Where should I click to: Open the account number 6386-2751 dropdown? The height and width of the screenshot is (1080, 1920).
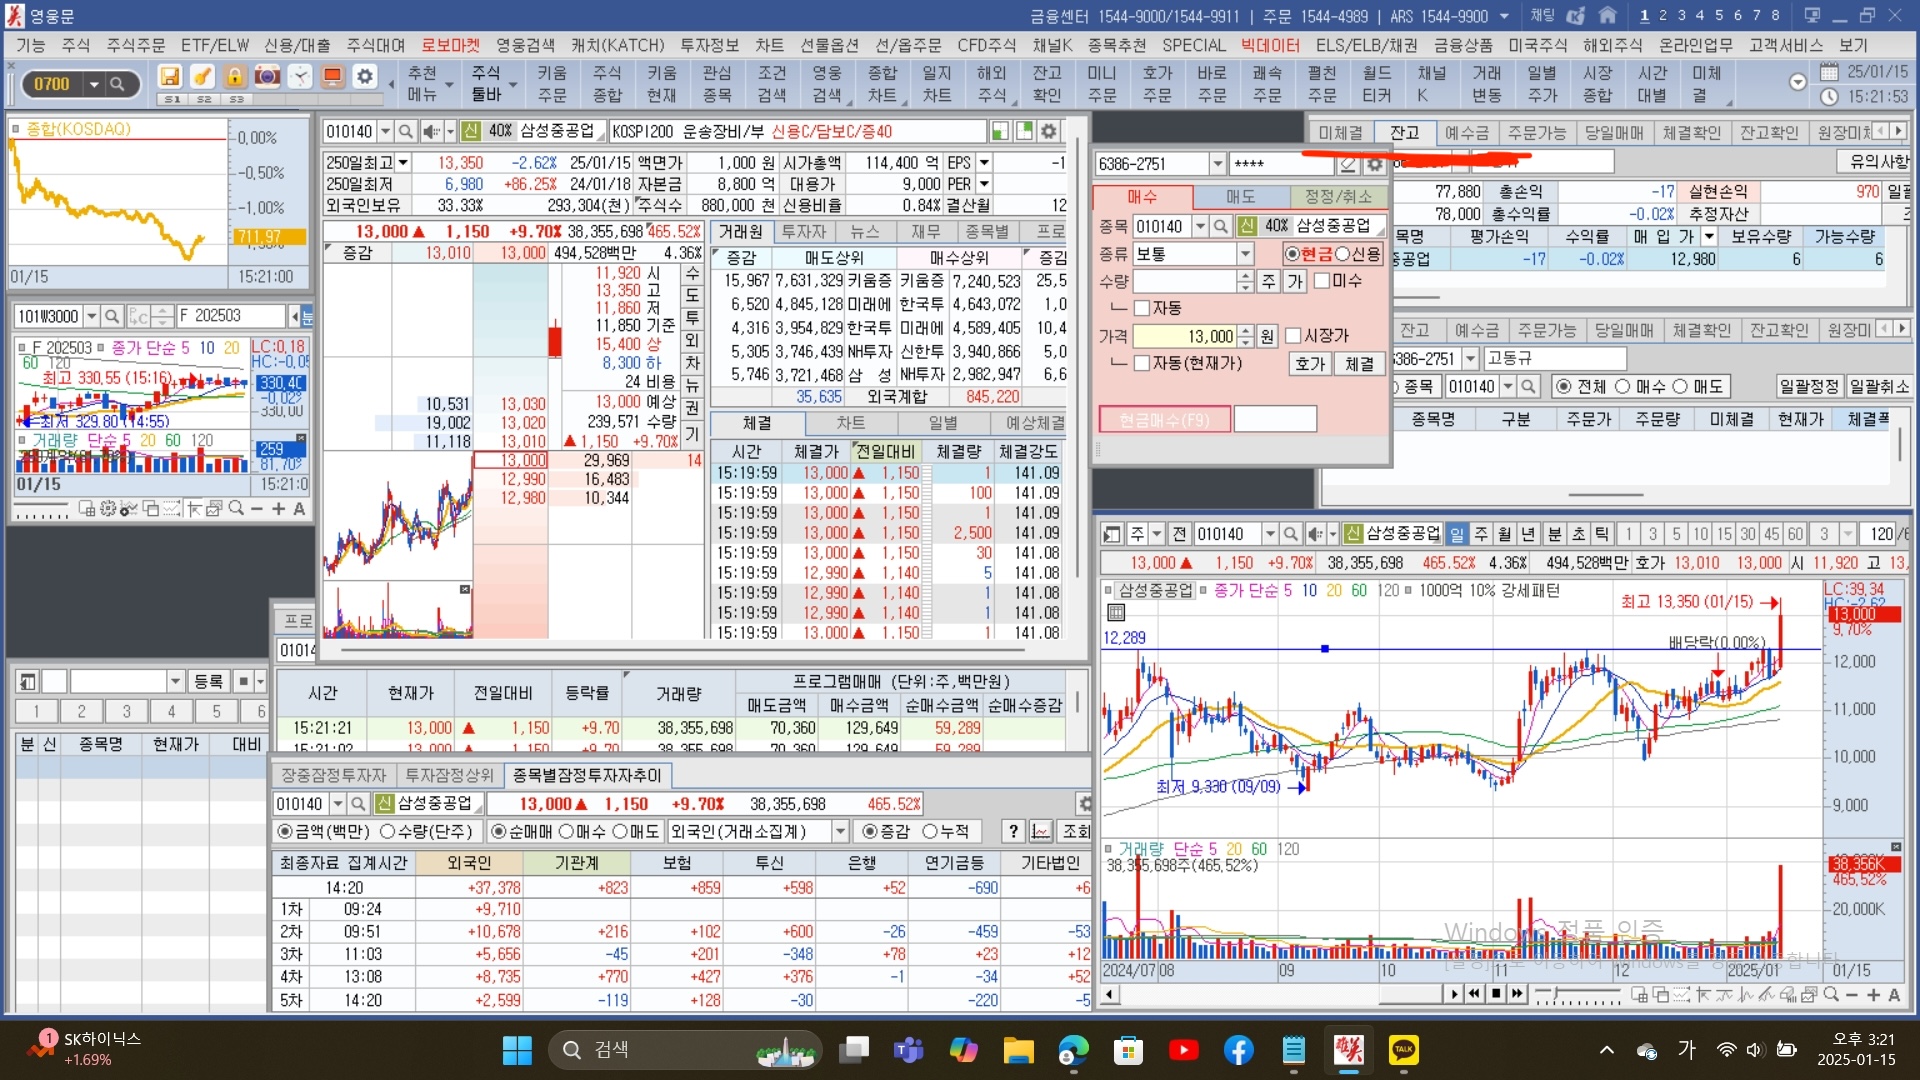pyautogui.click(x=1217, y=164)
